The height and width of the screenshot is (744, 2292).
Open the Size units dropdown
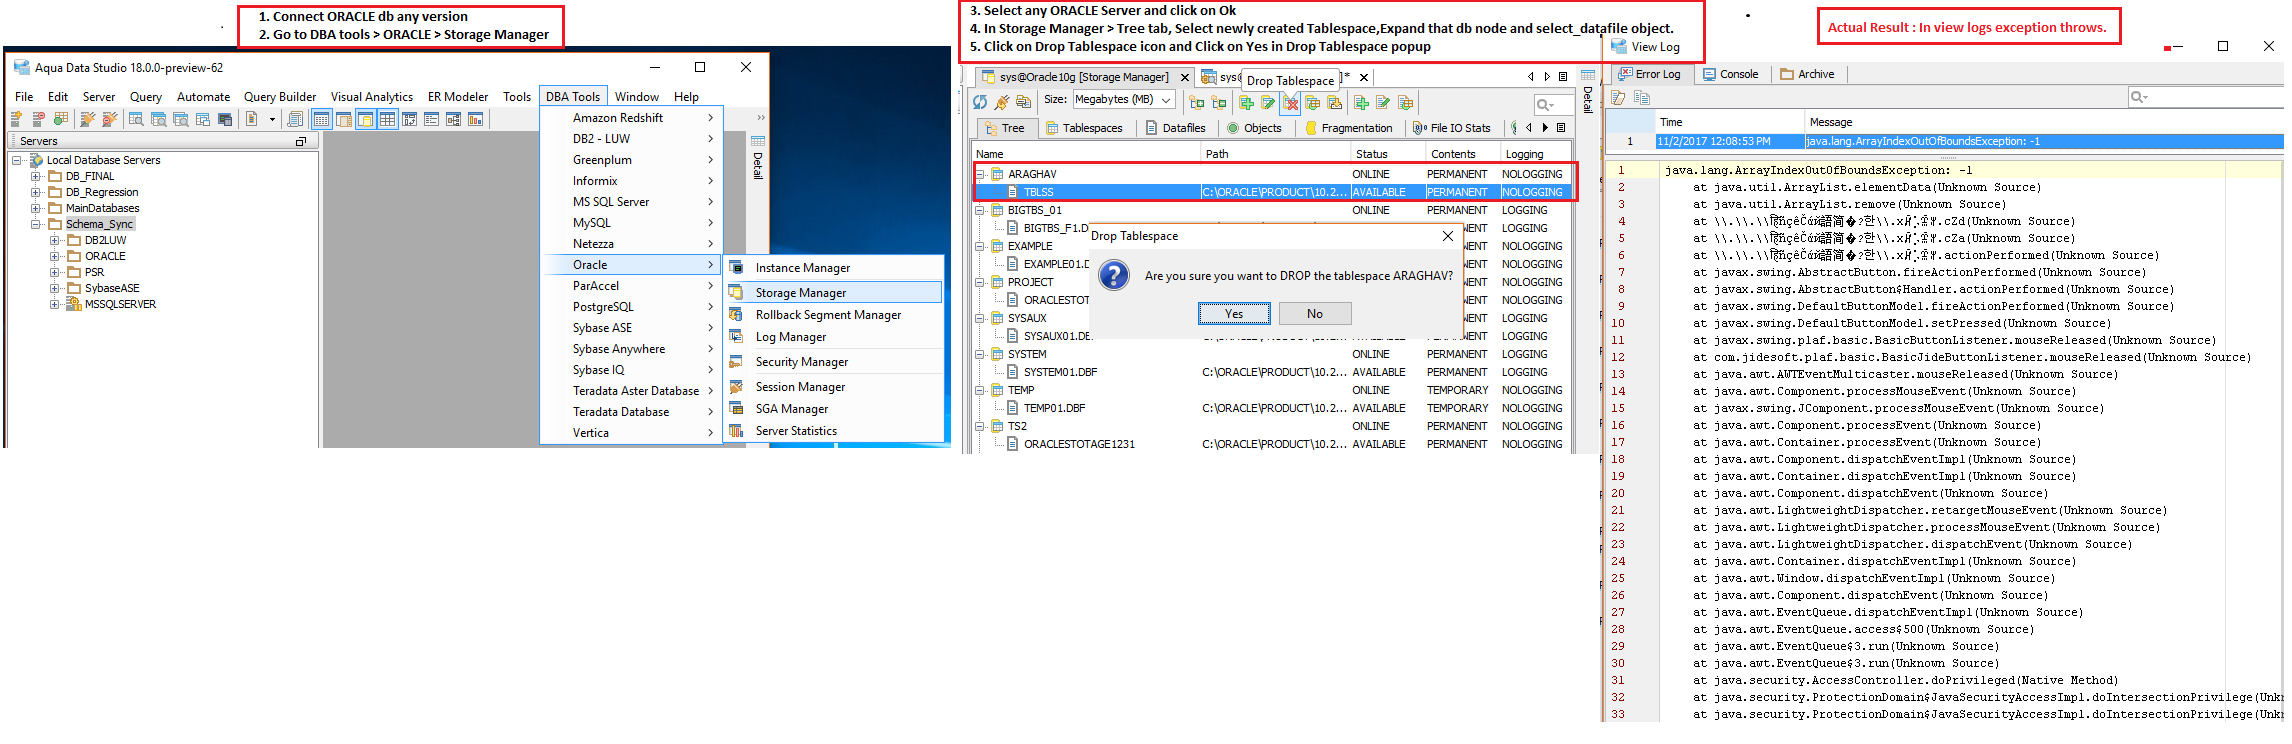click(1166, 100)
